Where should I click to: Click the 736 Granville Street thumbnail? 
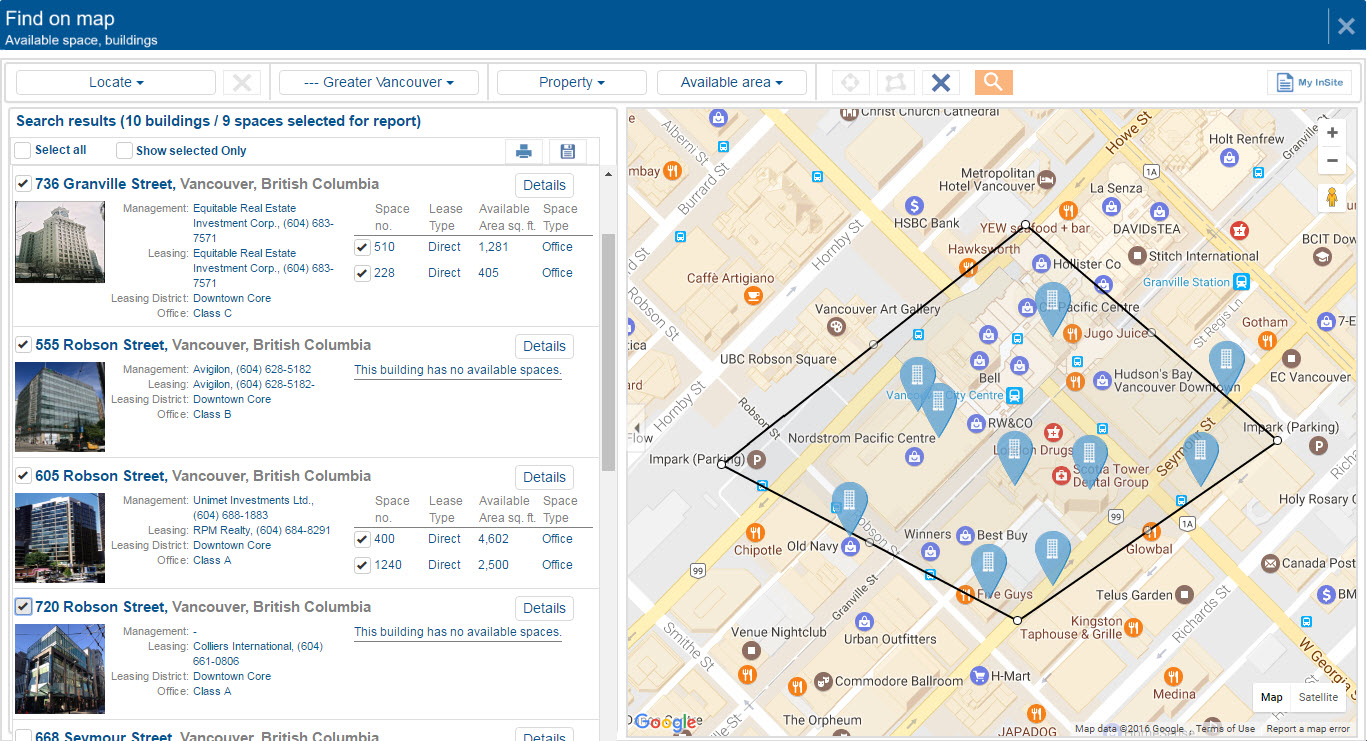pyautogui.click(x=60, y=242)
